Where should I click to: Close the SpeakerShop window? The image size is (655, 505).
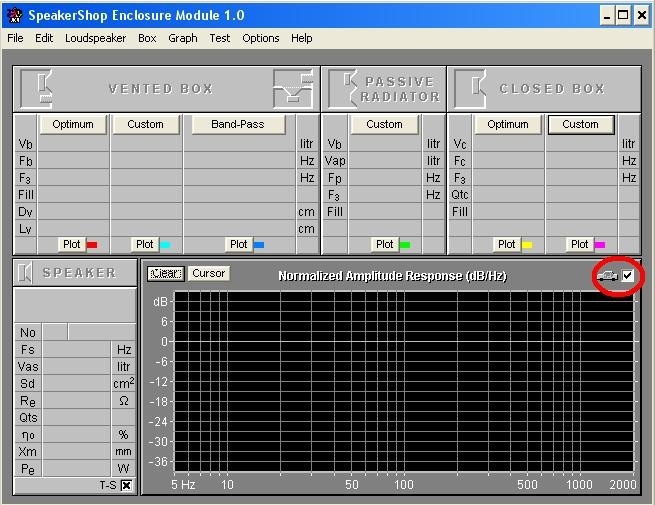[642, 16]
